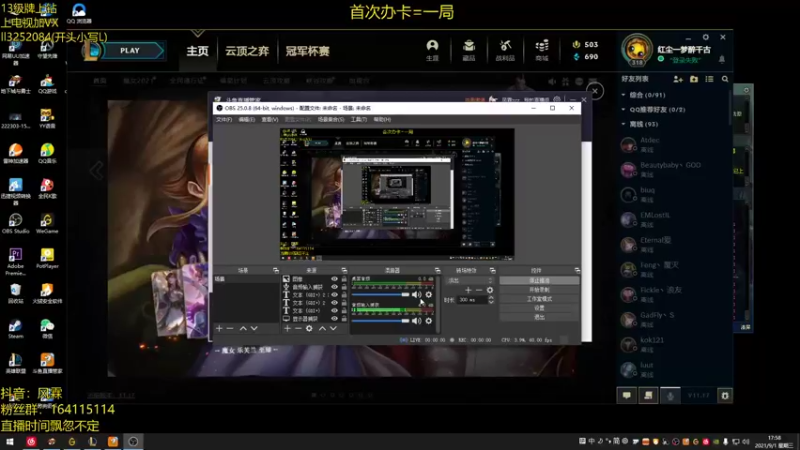Image resolution: width=800 pixels, height=450 pixels.
Task: Open the 淡出 transition type dropdown
Action: 470,281
